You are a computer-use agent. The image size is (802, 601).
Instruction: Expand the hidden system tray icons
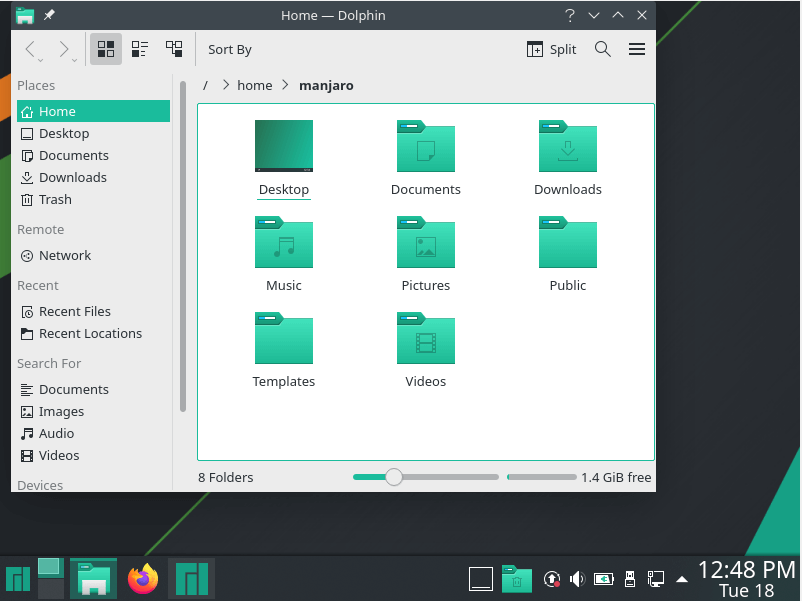pyautogui.click(x=682, y=578)
